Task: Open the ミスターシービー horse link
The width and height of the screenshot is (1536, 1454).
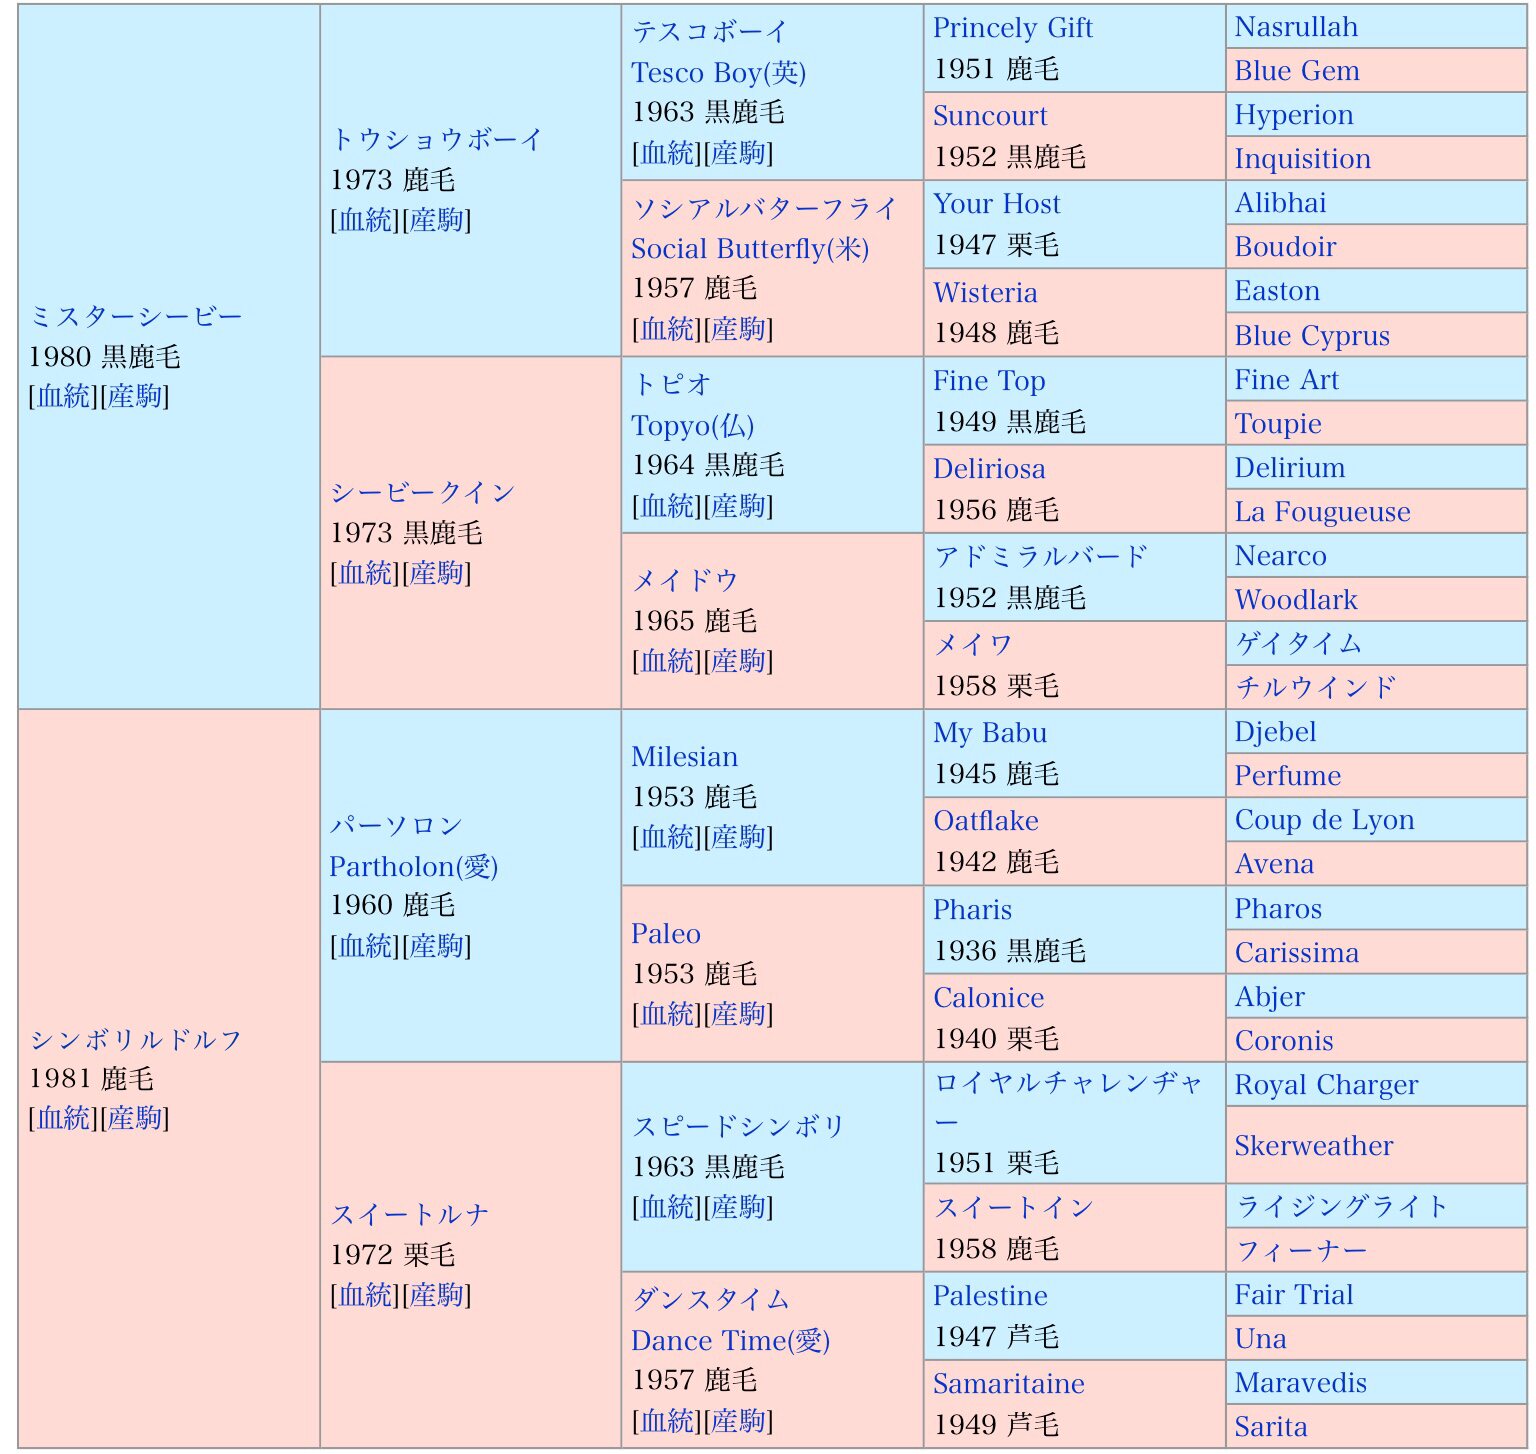Action: coord(136,317)
